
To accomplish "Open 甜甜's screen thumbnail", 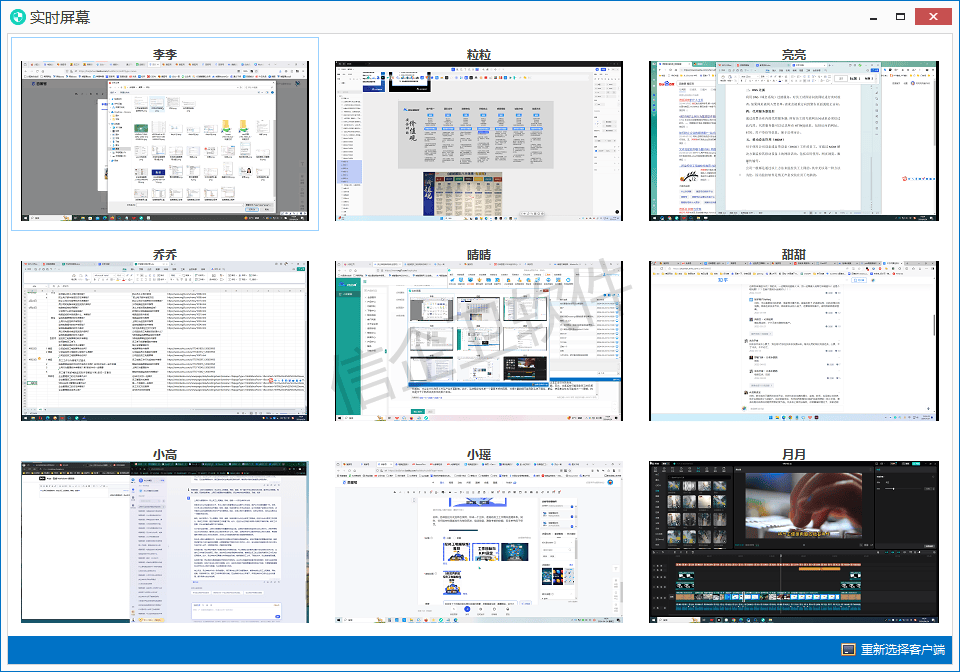I will (x=794, y=341).
